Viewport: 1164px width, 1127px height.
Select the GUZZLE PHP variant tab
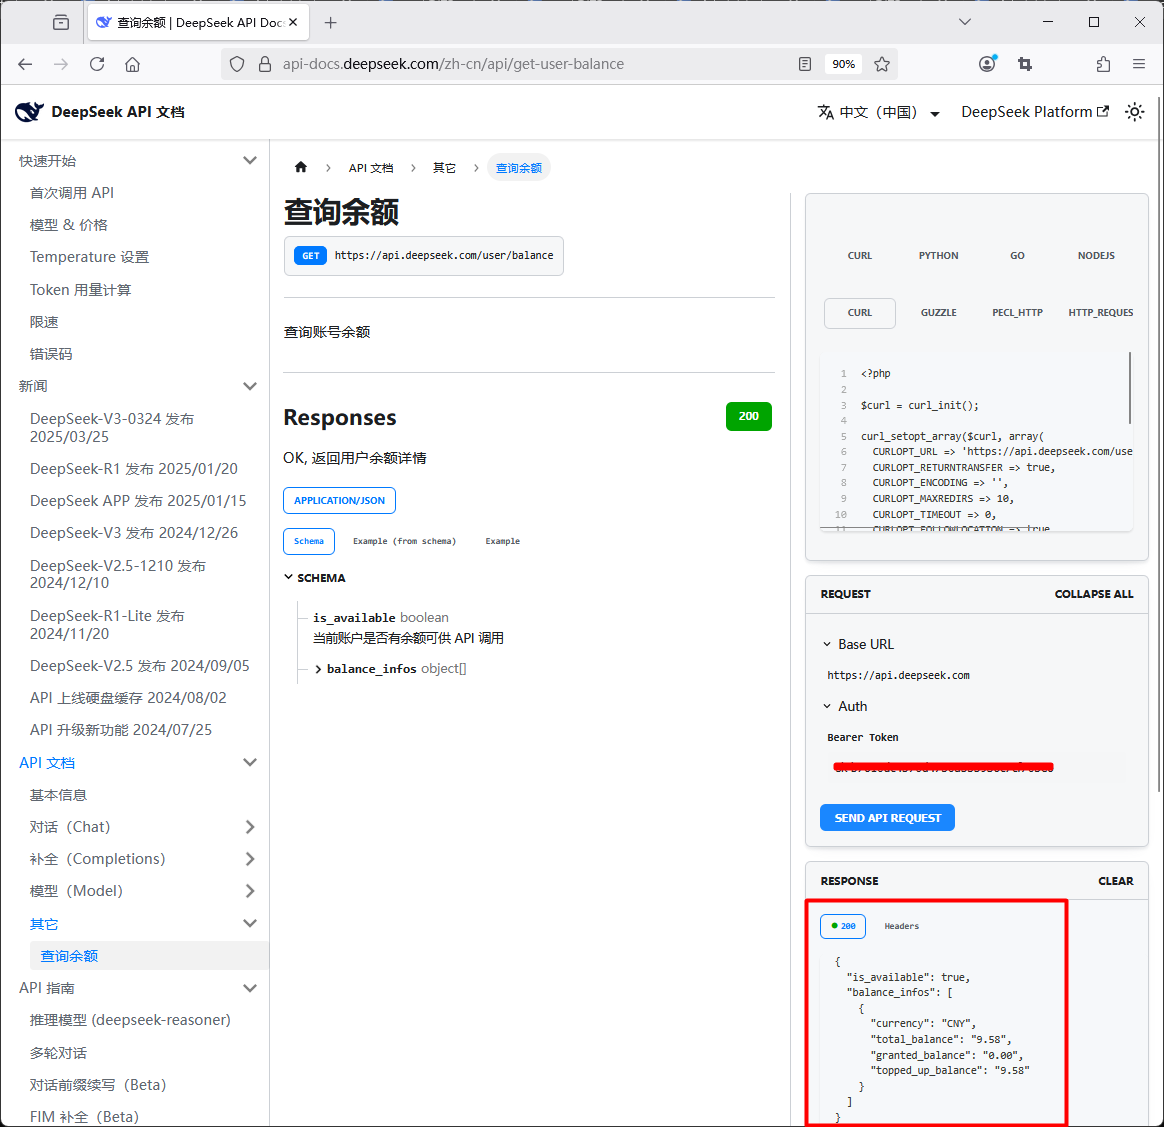[938, 313]
